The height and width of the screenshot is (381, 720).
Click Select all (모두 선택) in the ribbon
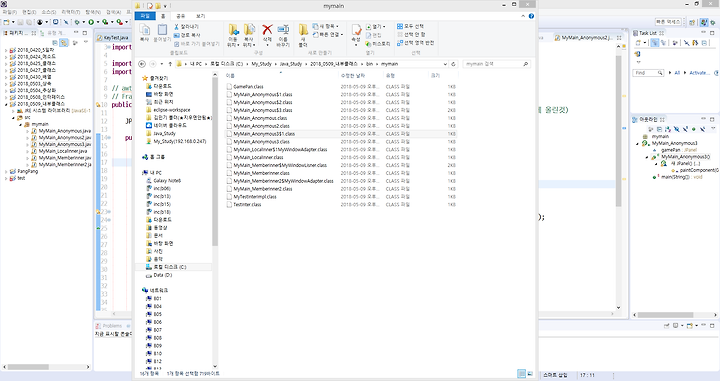pyautogui.click(x=410, y=27)
